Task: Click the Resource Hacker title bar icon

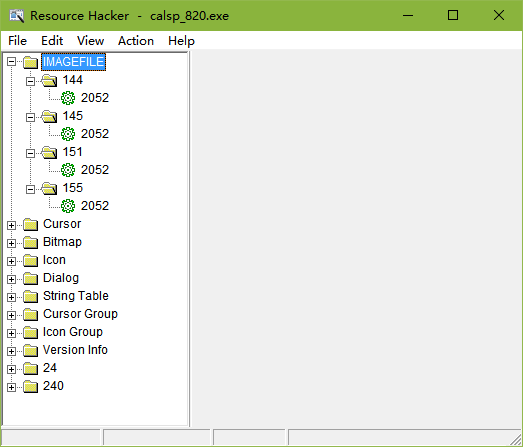Action: coord(16,16)
